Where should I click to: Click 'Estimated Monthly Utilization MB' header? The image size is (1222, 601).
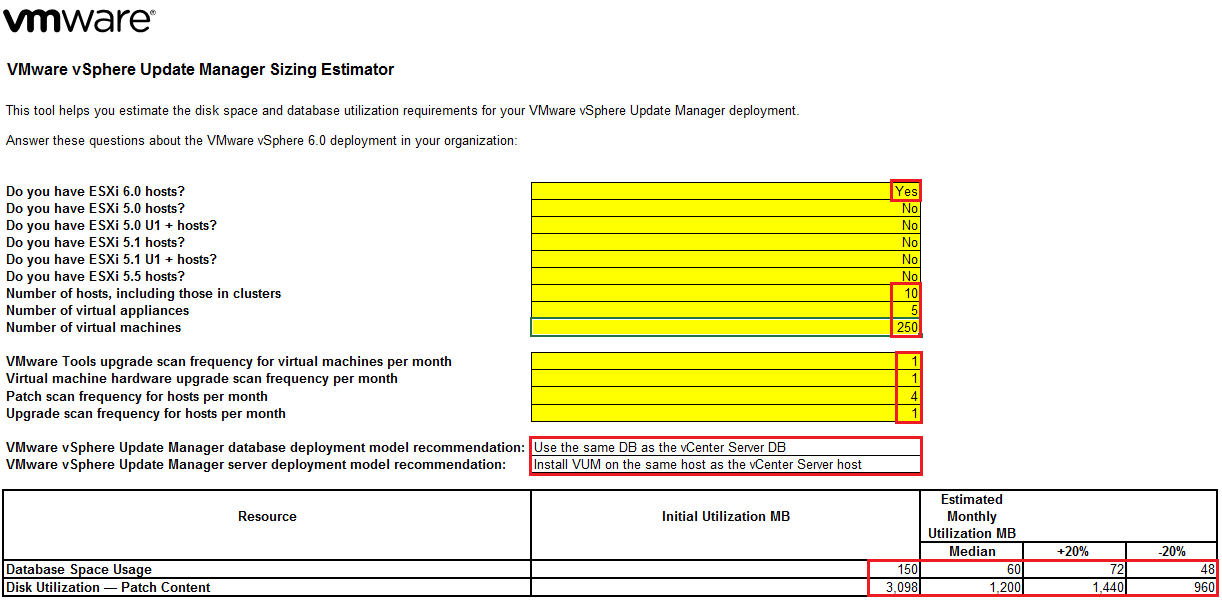click(x=971, y=516)
